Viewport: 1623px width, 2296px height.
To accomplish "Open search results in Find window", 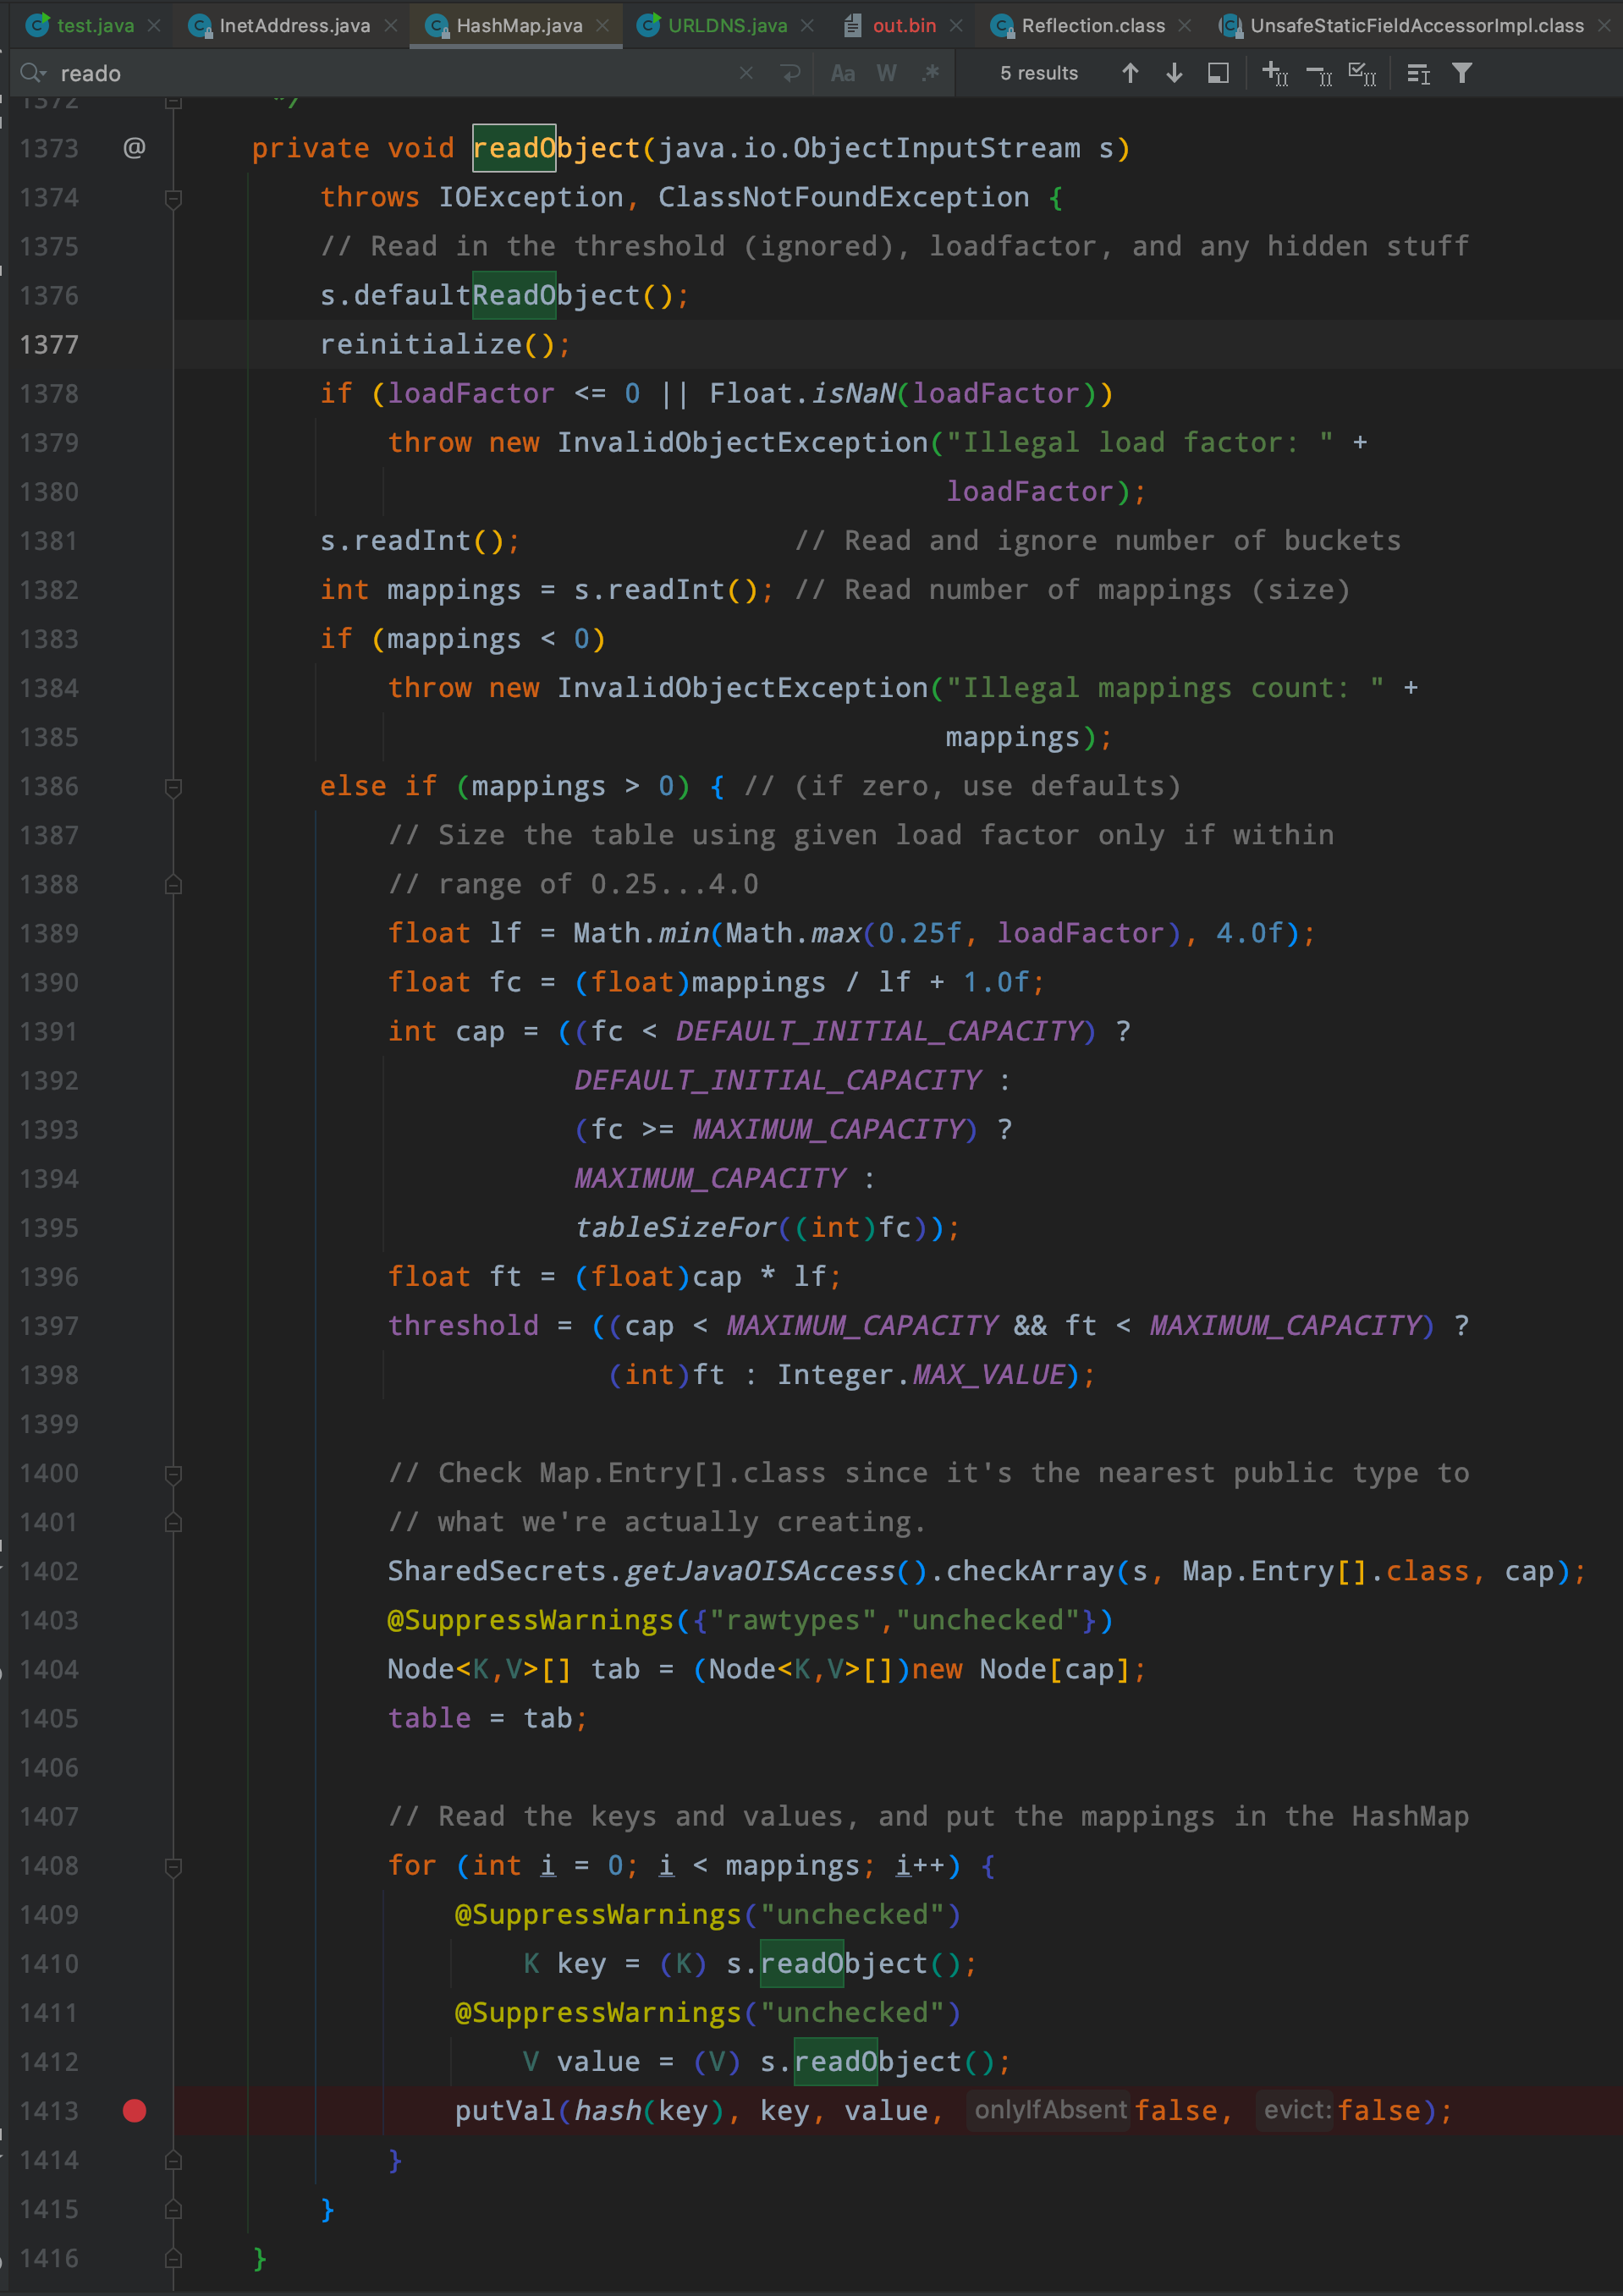I will coord(1219,72).
